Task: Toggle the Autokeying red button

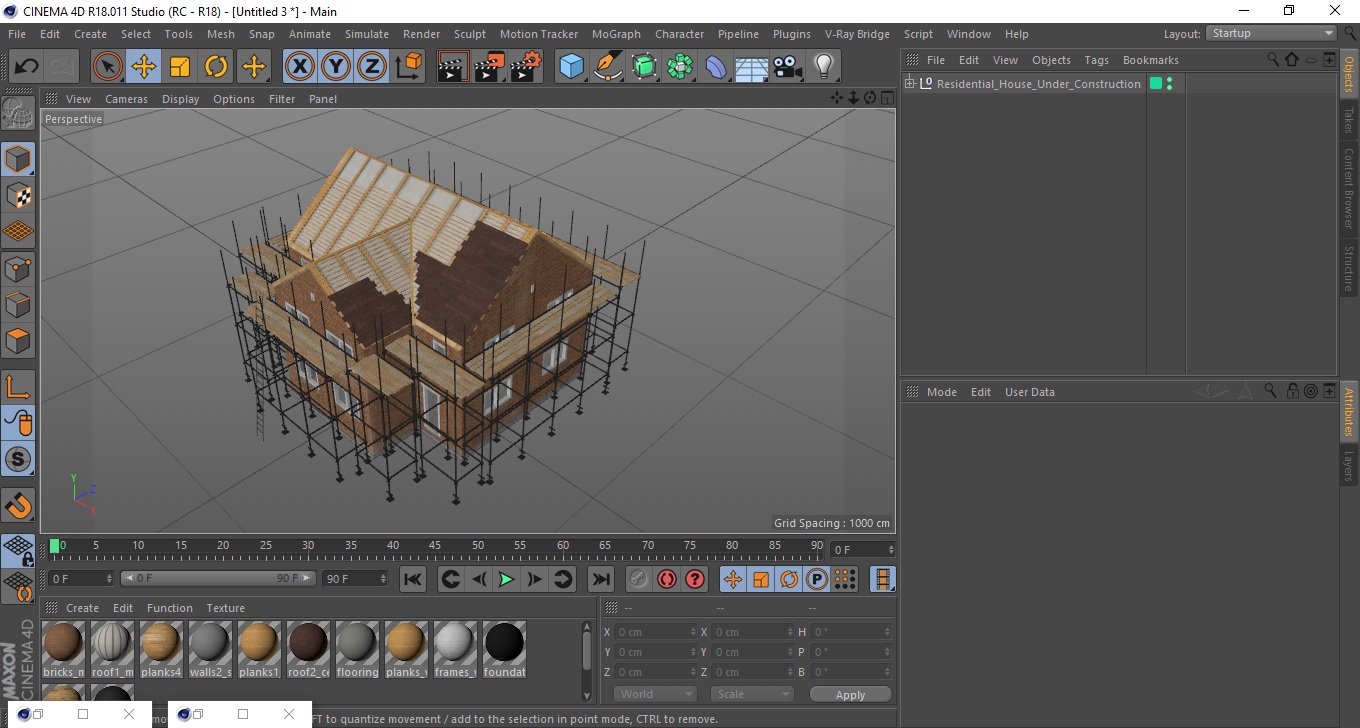Action: (667, 579)
